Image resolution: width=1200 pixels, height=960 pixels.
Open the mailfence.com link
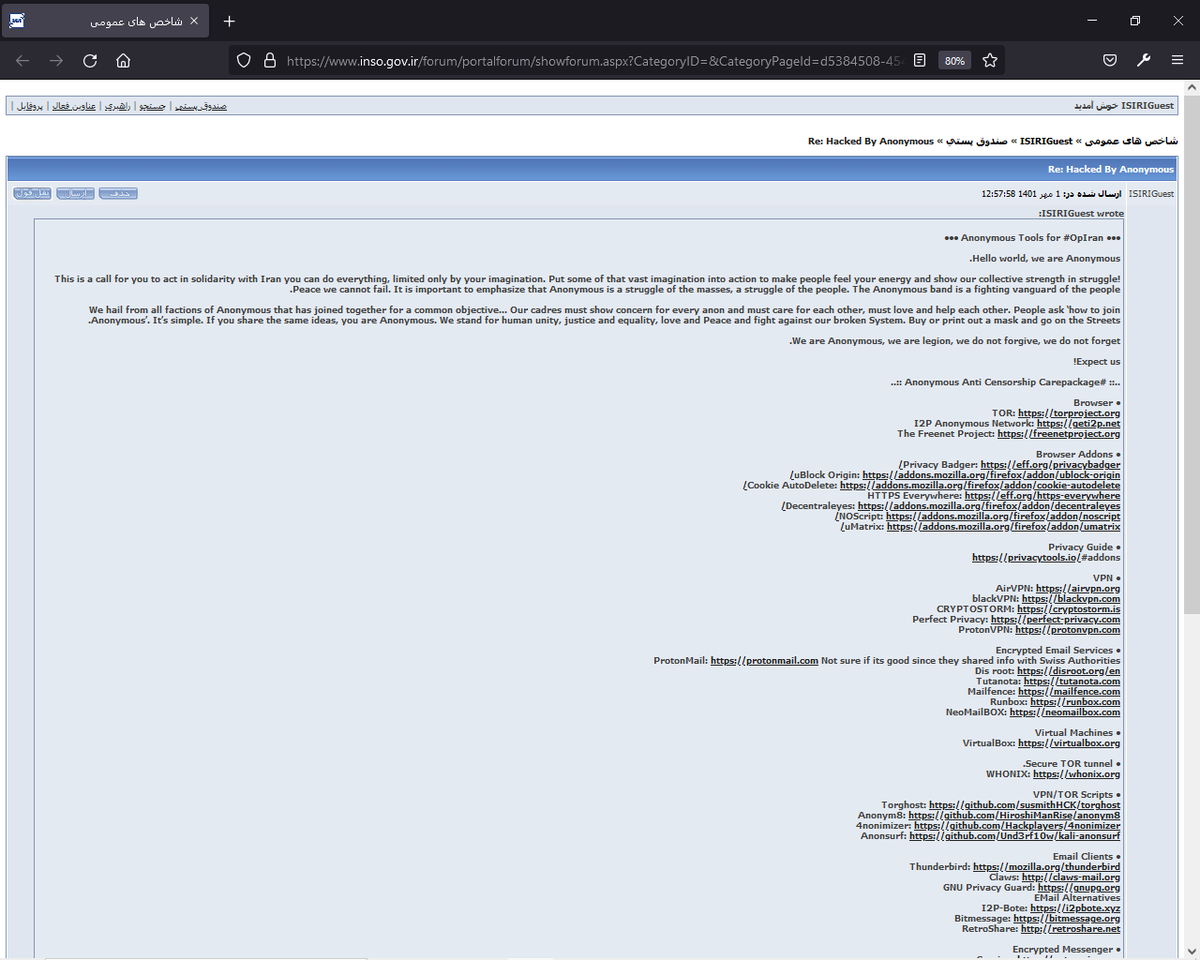click(x=1069, y=692)
